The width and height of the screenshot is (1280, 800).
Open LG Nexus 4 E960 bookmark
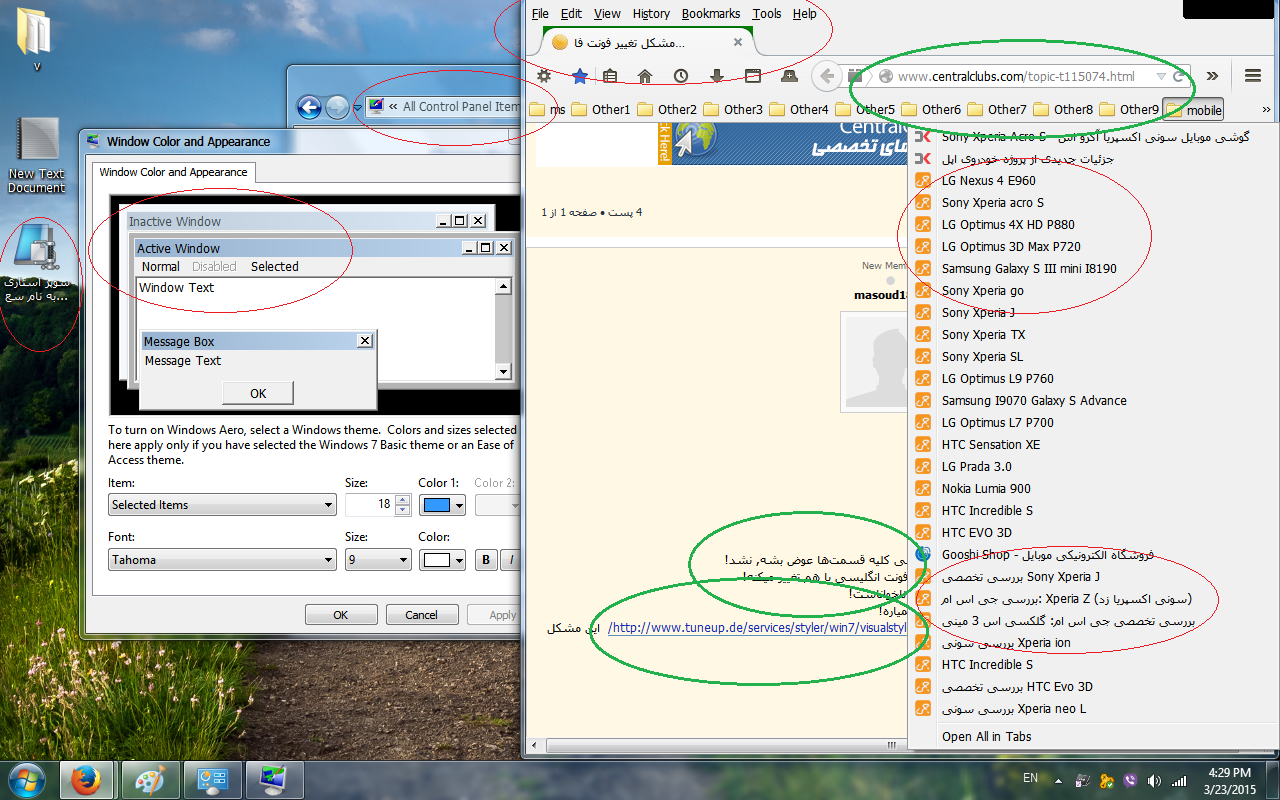(x=1093, y=181)
